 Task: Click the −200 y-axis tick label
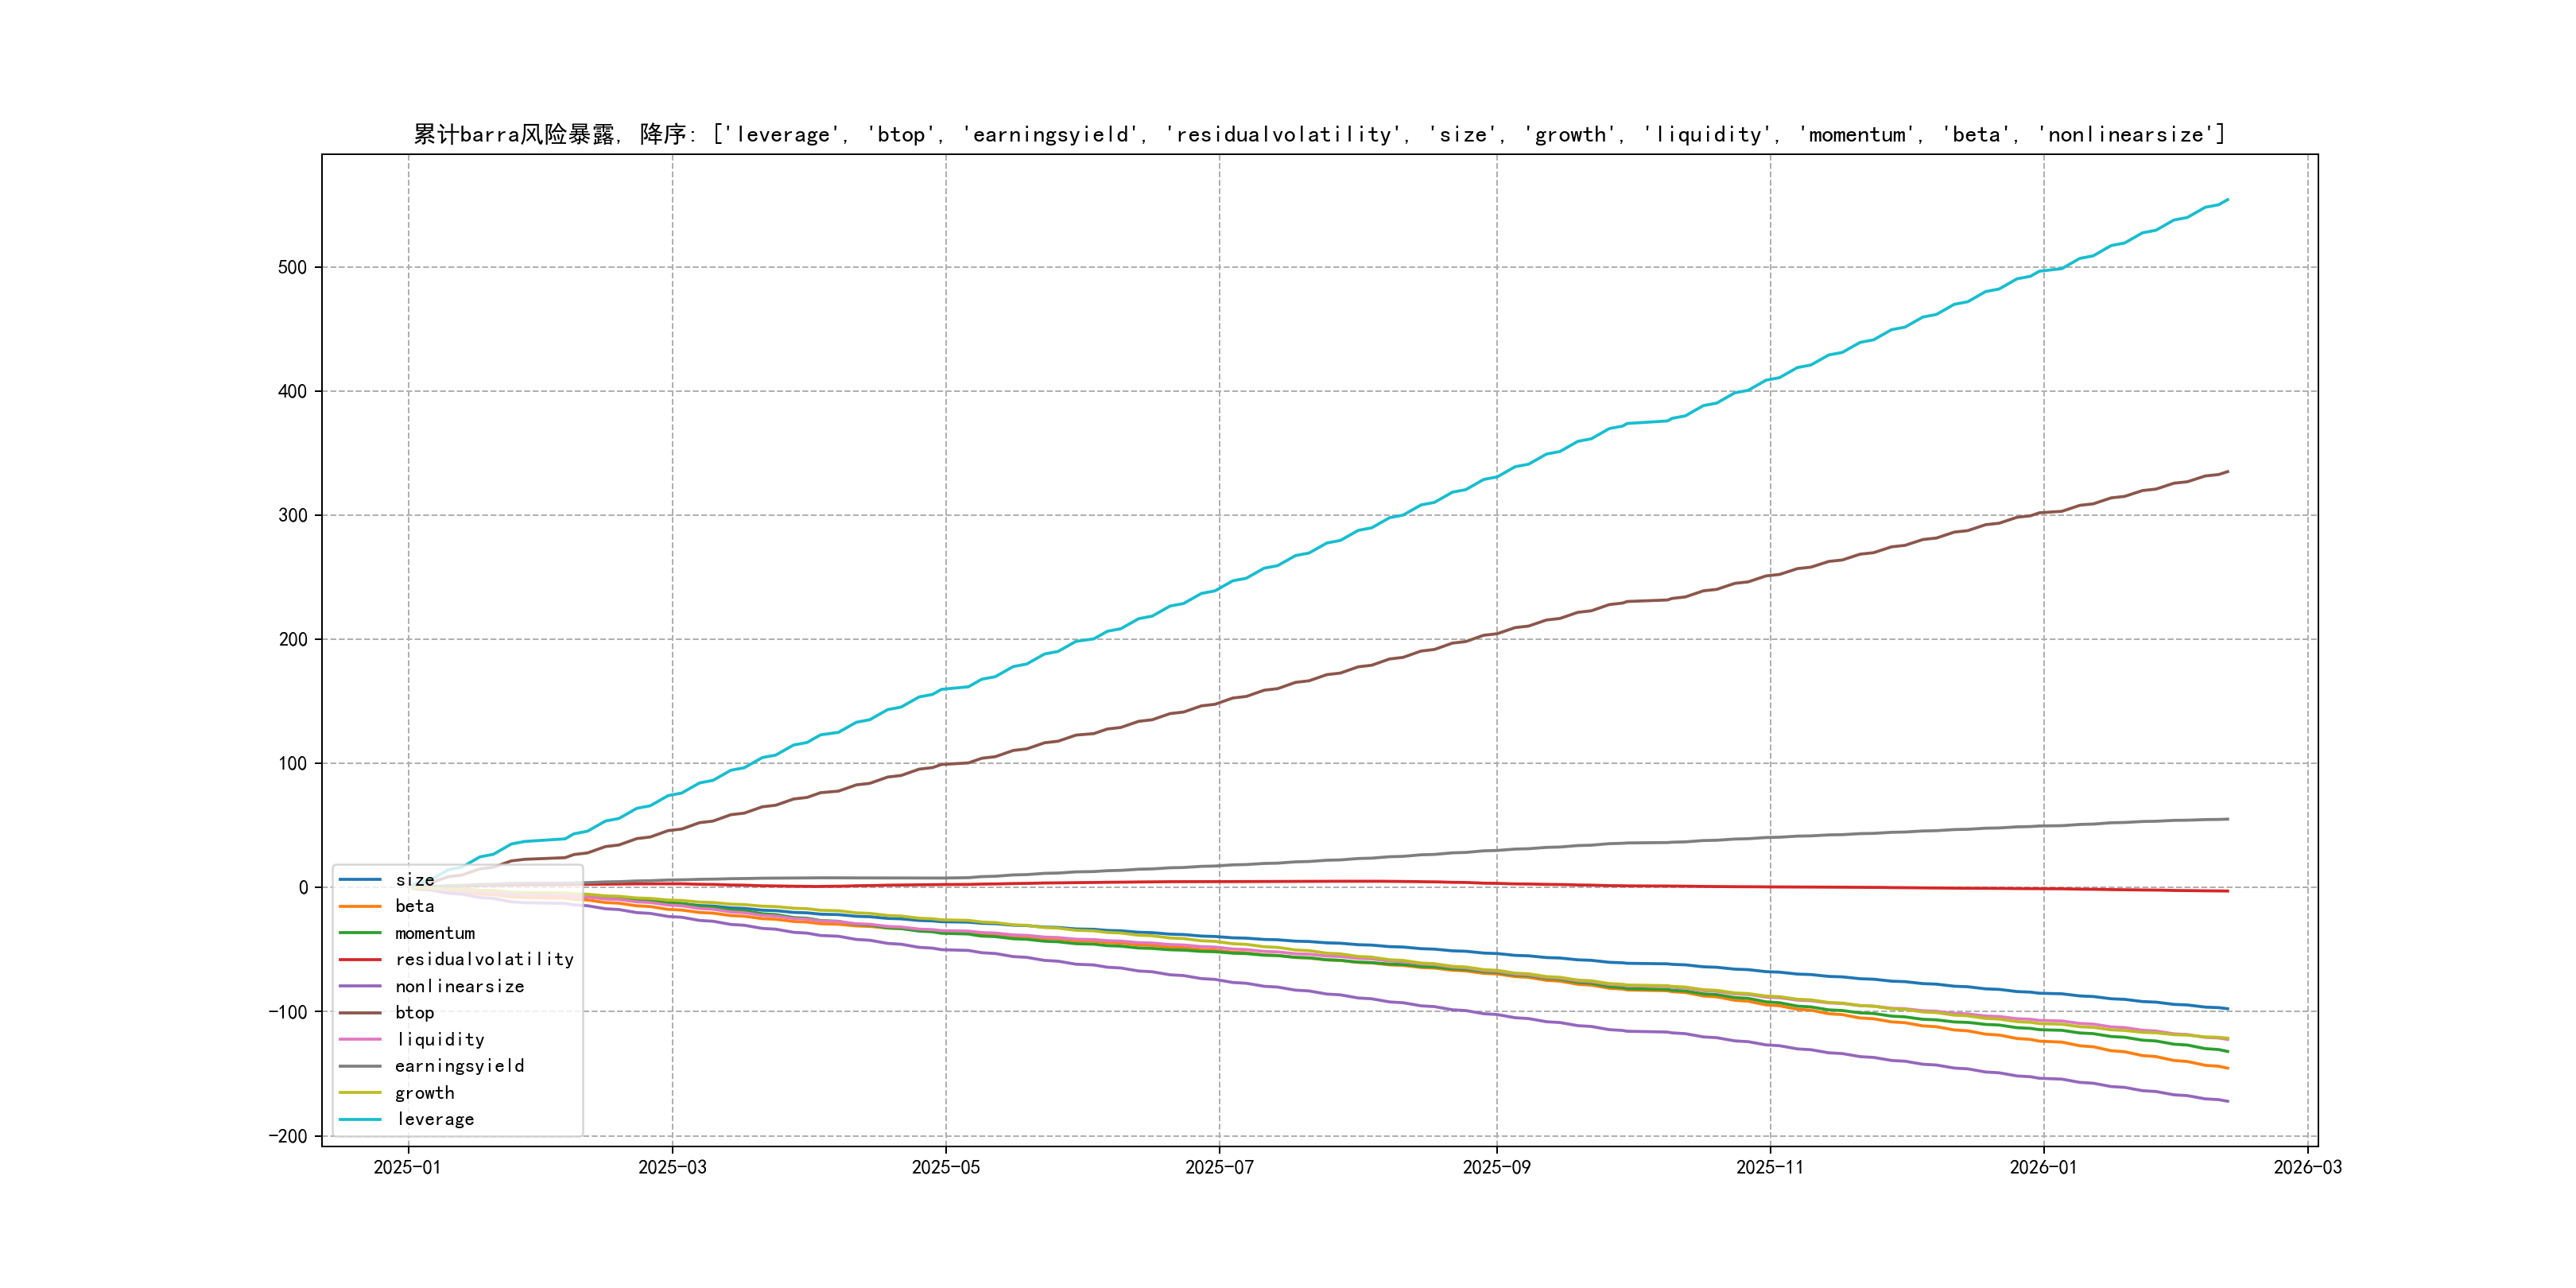(x=288, y=1136)
